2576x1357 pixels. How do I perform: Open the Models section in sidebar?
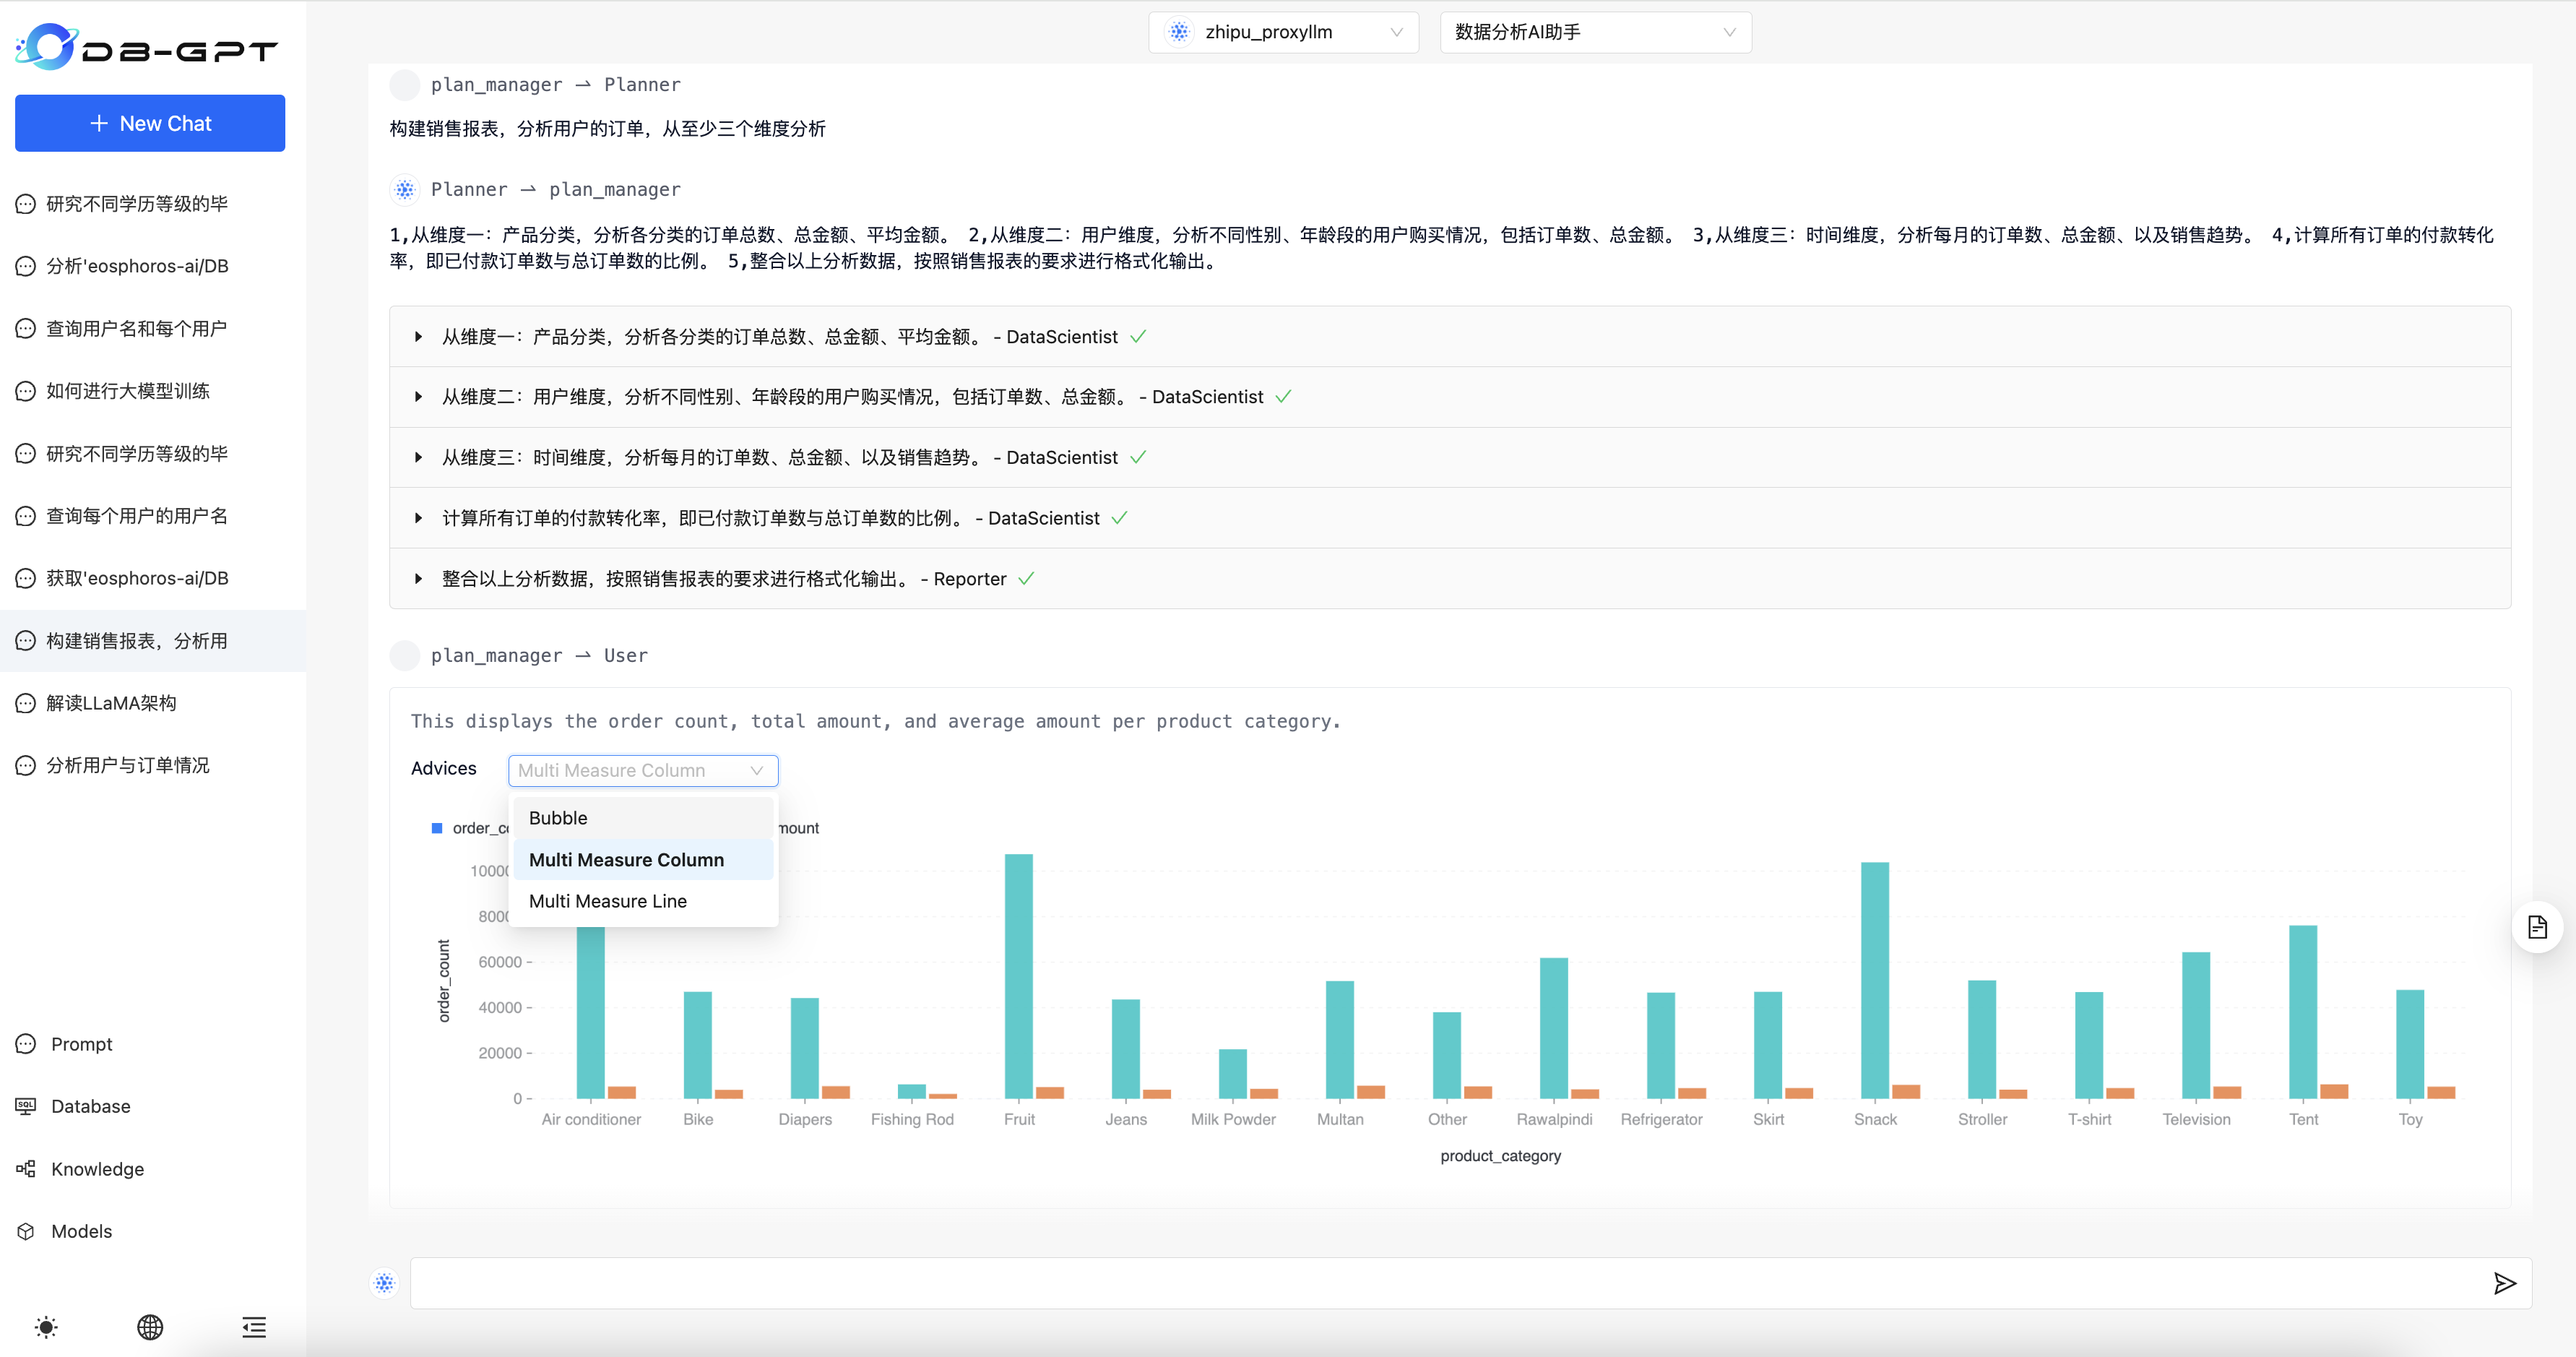81,1231
